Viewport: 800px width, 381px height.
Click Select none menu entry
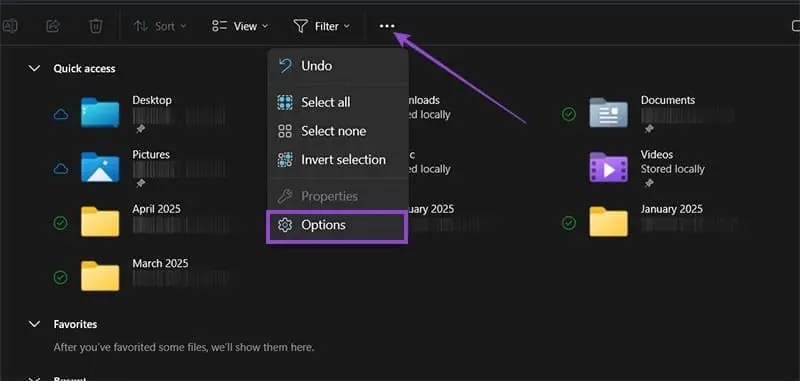pos(337,131)
